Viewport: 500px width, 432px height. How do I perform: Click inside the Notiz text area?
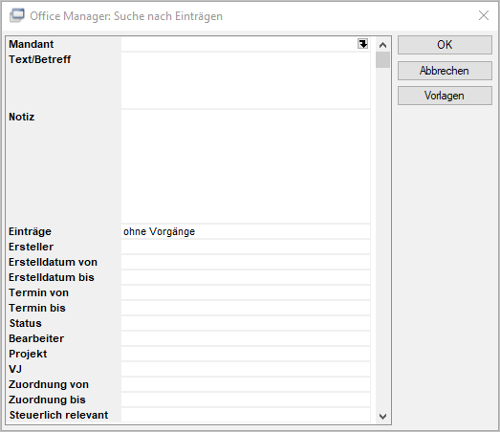246,166
